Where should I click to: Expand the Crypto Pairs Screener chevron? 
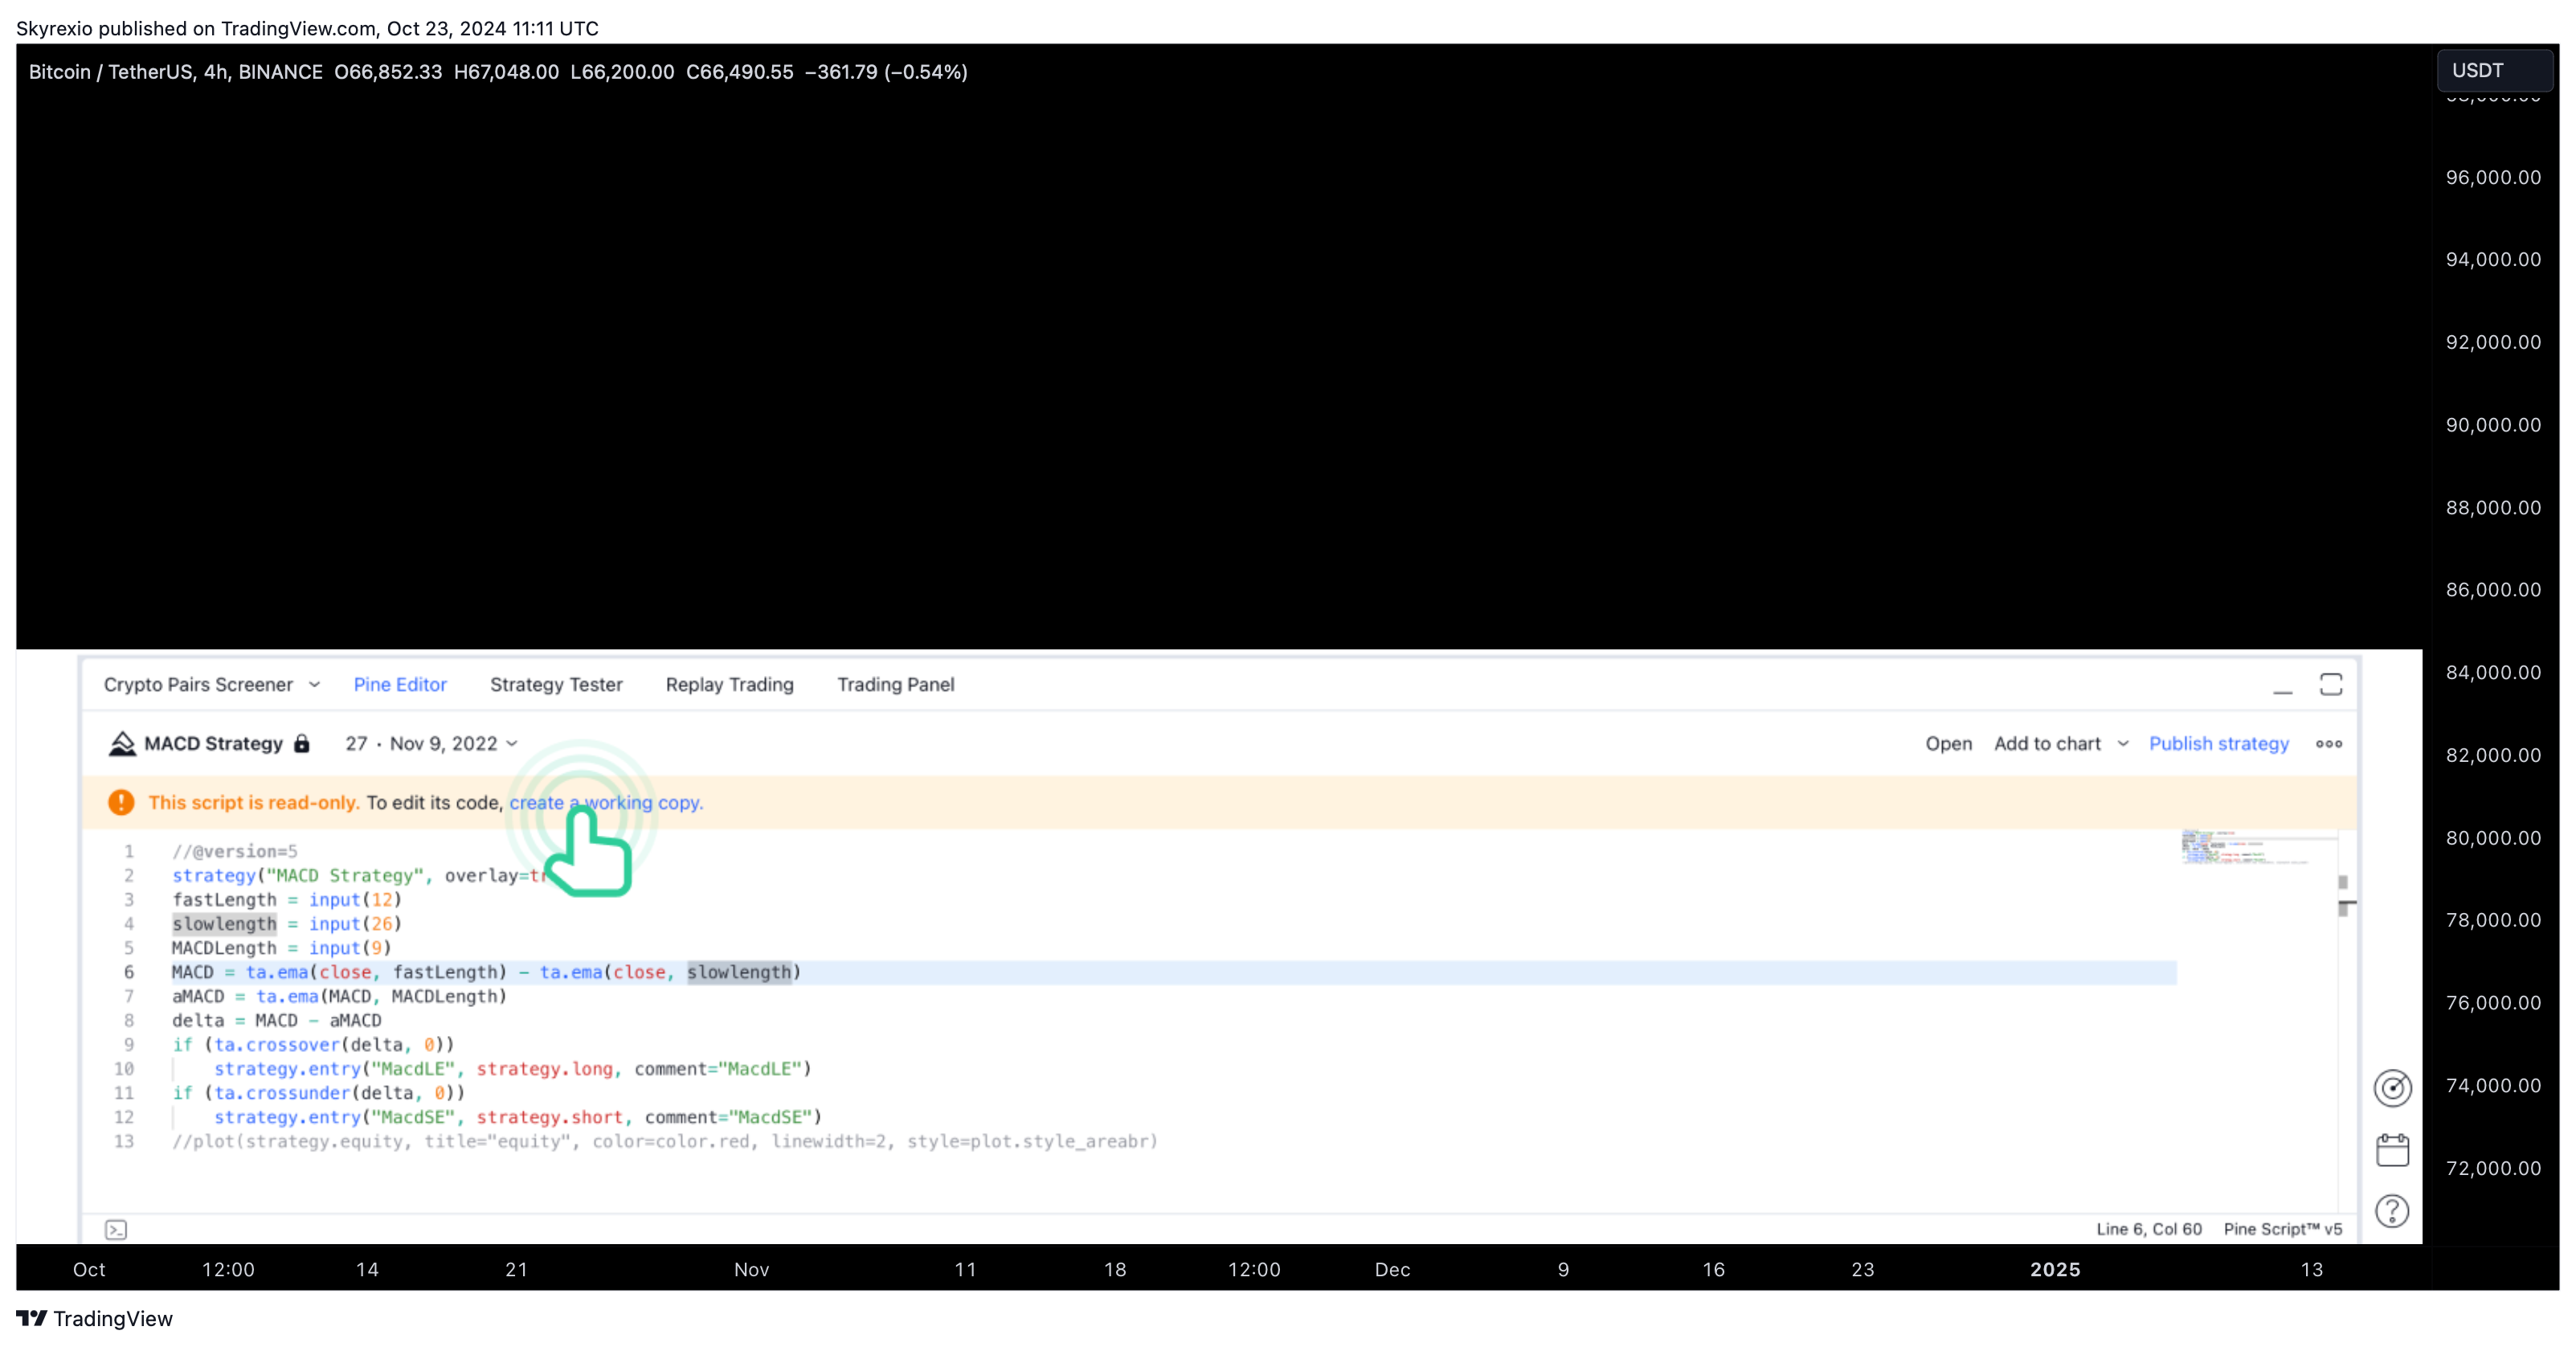[x=314, y=685]
